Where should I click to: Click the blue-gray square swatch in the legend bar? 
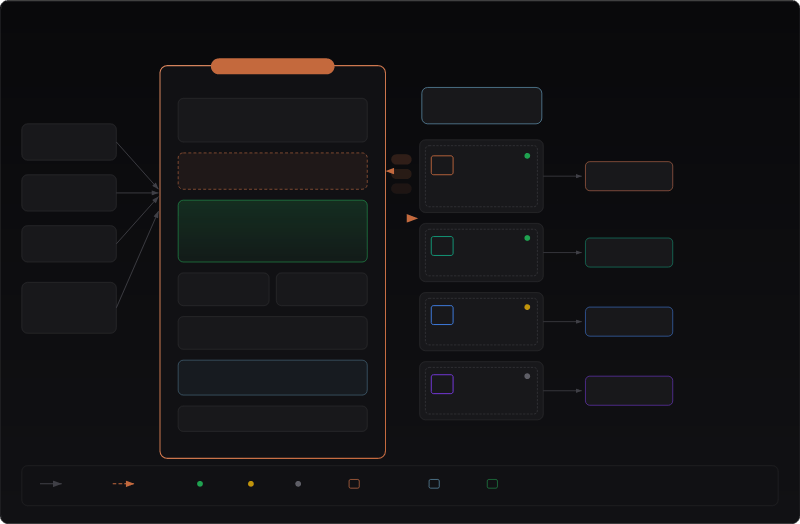point(434,484)
